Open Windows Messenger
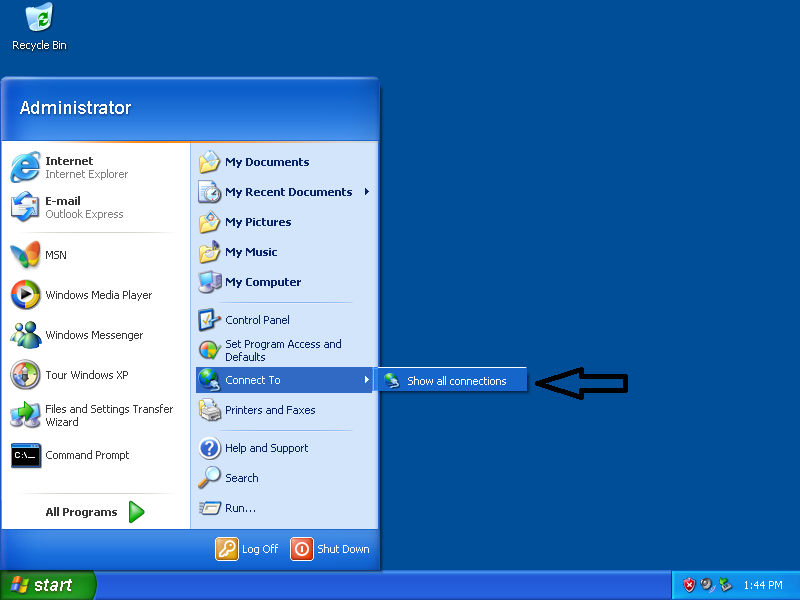Viewport: 800px width, 600px height. (26, 335)
